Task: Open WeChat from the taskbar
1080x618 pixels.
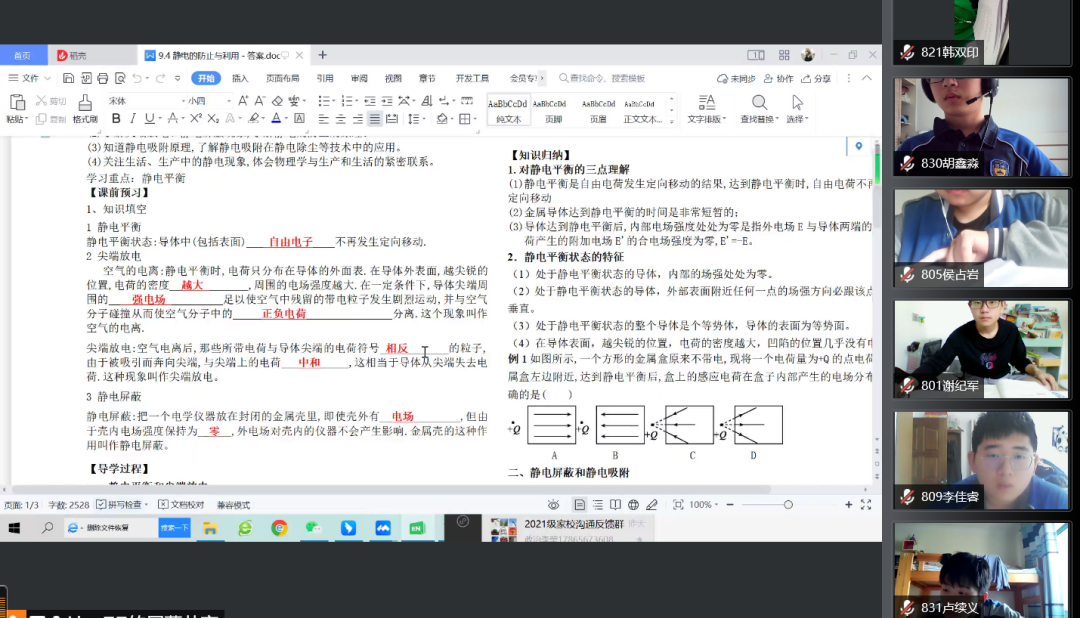Action: pyautogui.click(x=313, y=528)
